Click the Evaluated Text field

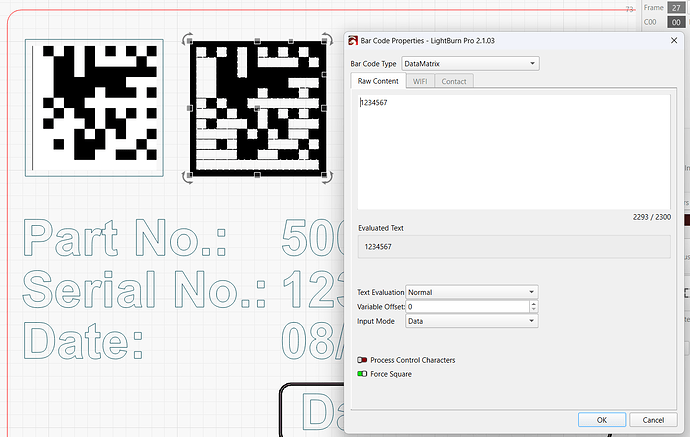pyautogui.click(x=514, y=246)
